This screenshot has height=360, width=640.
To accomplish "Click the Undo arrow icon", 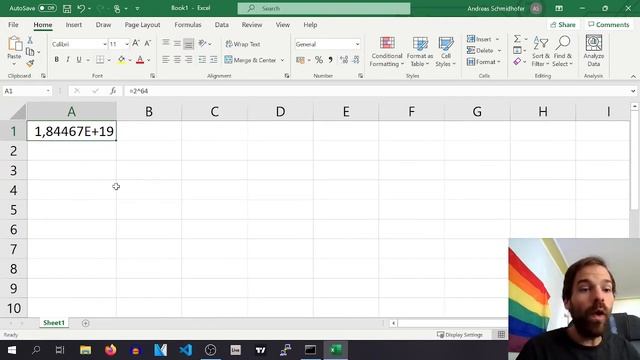I will click(81, 9).
